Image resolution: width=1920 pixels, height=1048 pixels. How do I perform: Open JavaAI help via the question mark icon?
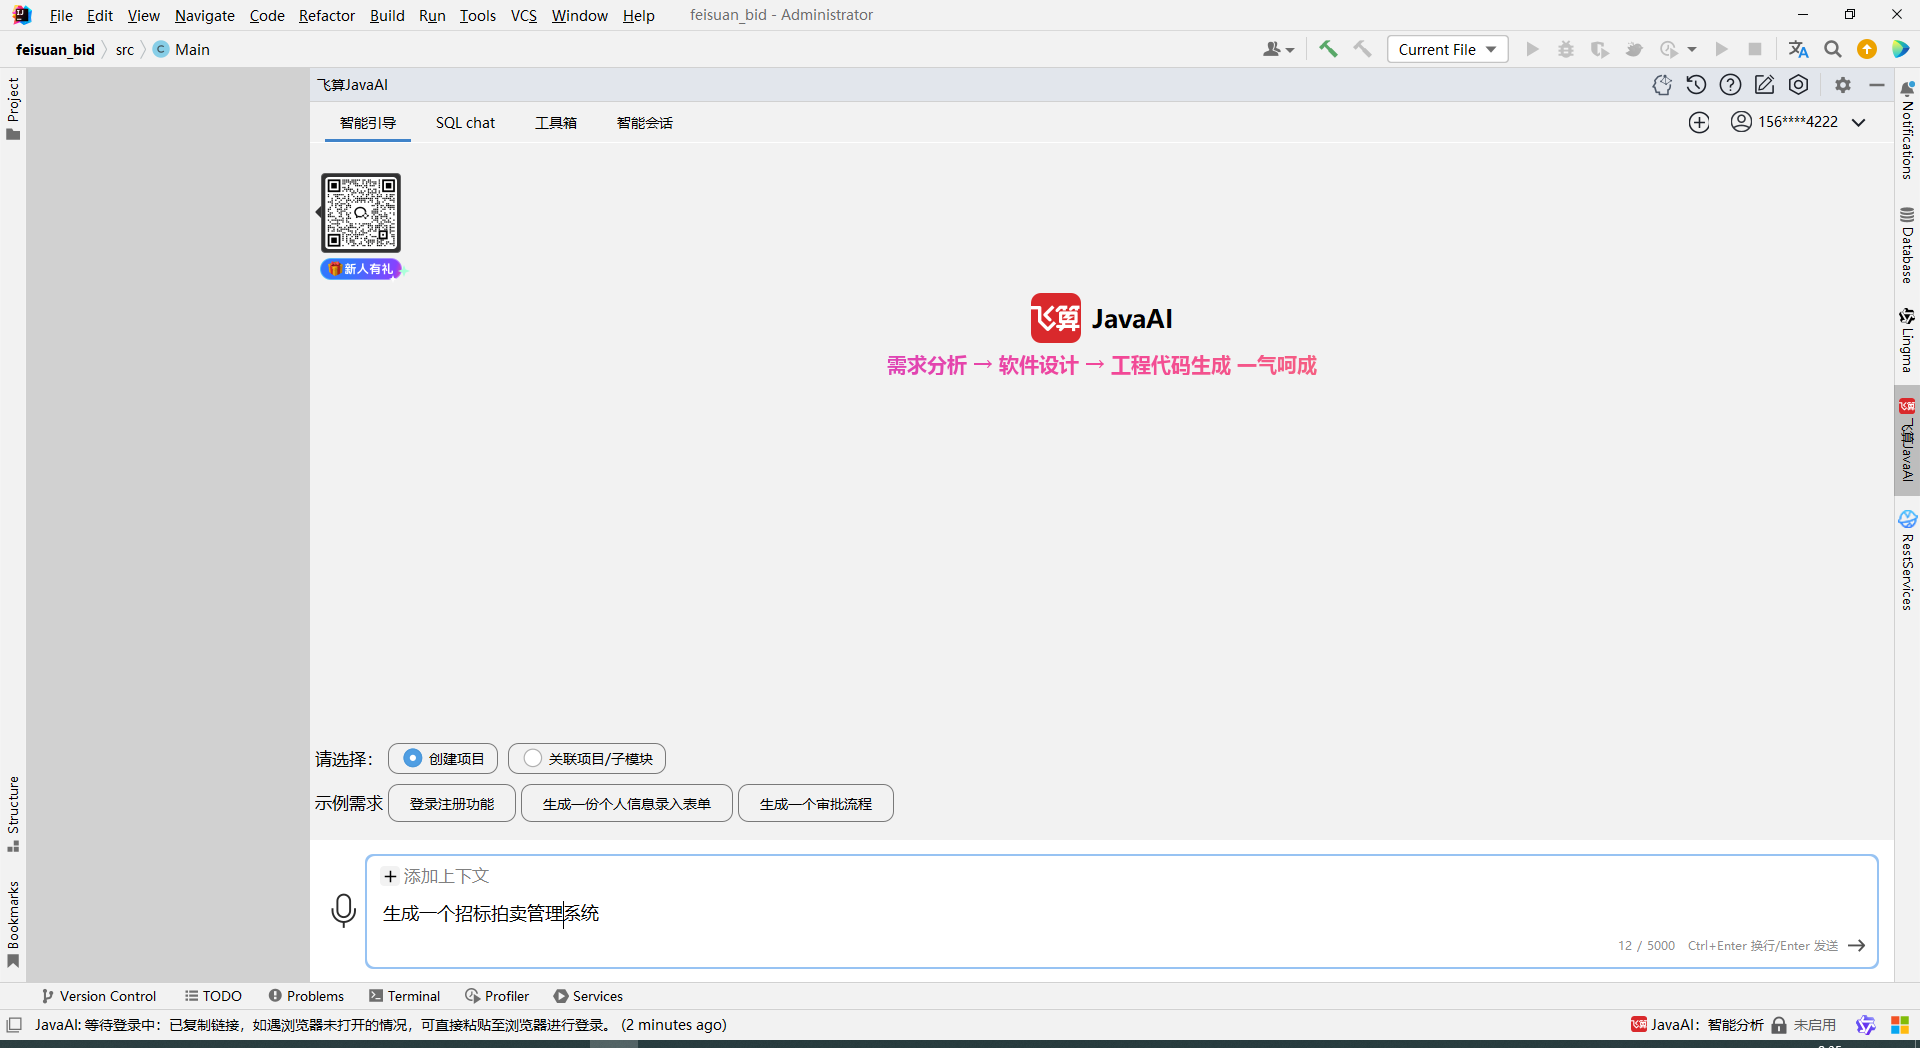[x=1731, y=85]
